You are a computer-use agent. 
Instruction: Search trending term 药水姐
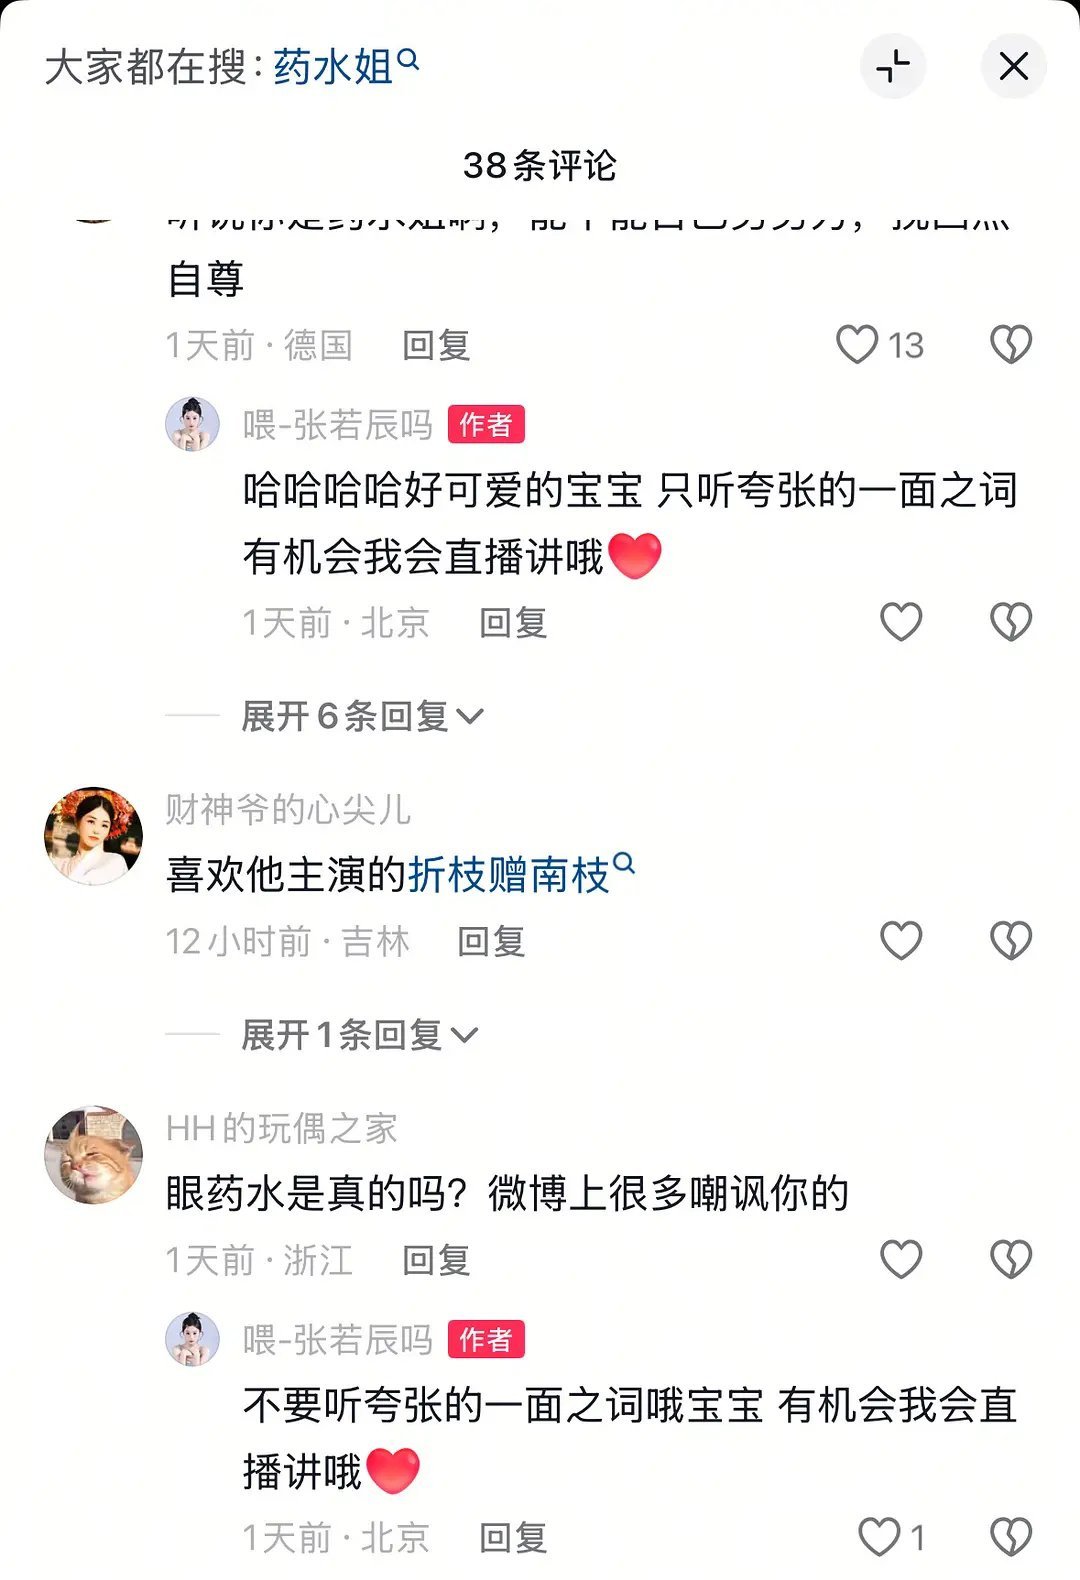click(345, 67)
